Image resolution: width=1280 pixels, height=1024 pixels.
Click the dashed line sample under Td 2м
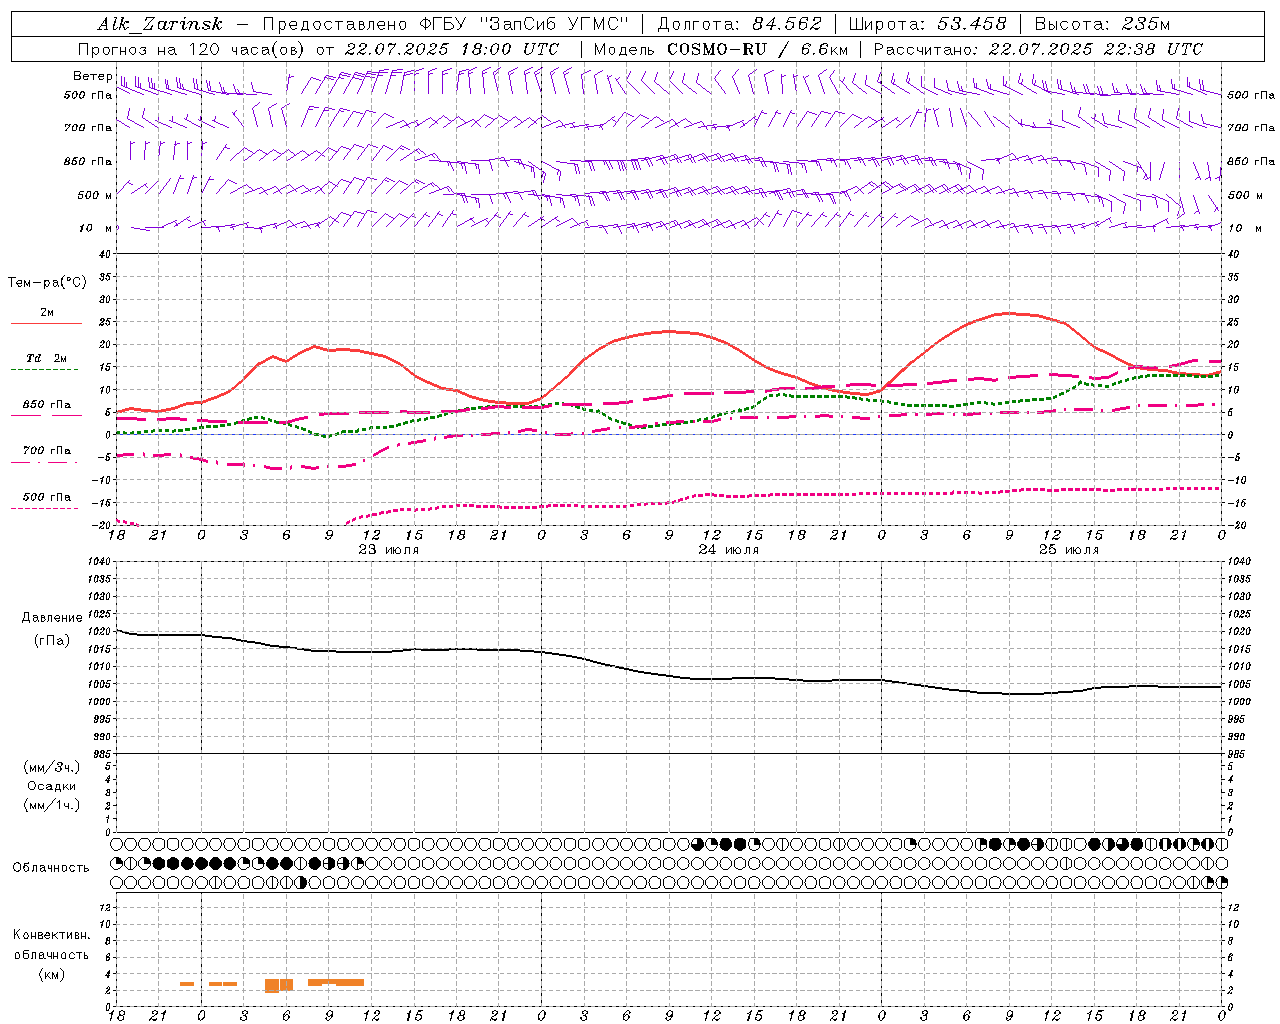point(46,370)
